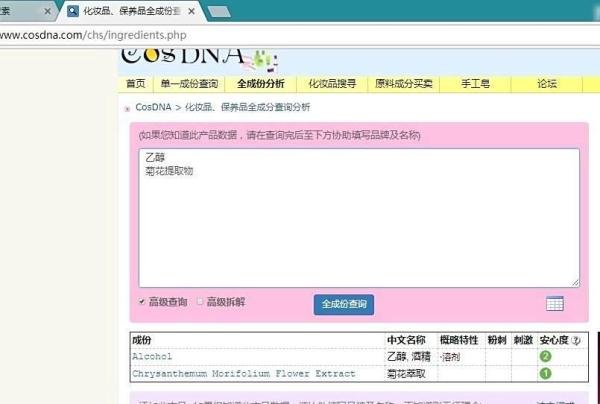Click the green safety rating 2 badge
600x404 pixels.
click(x=545, y=357)
